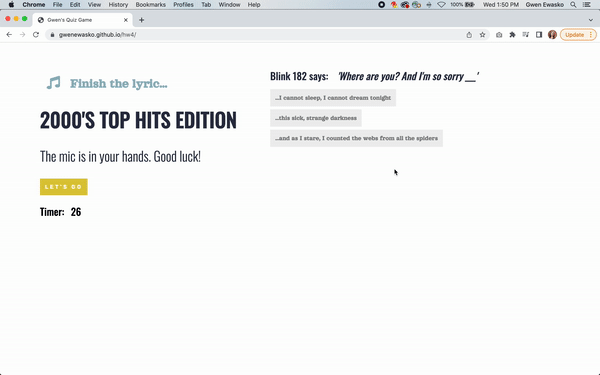Click the screen recording status icon
Screen dimensions: 600x375
pos(382,5)
